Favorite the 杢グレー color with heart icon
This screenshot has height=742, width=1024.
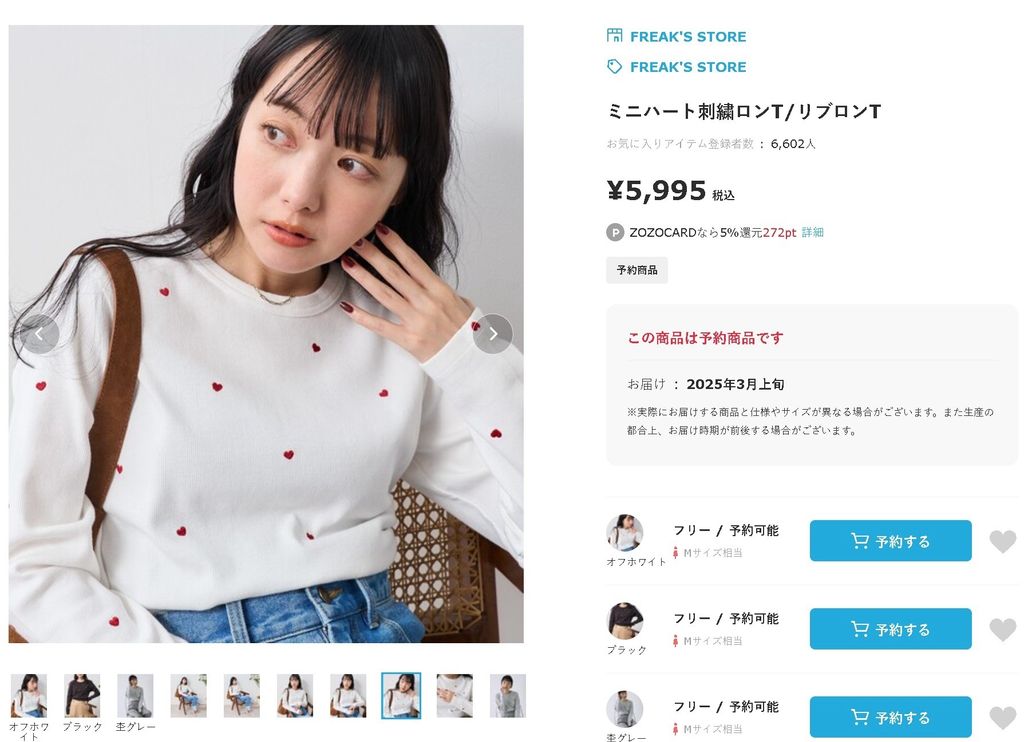coord(1002,718)
